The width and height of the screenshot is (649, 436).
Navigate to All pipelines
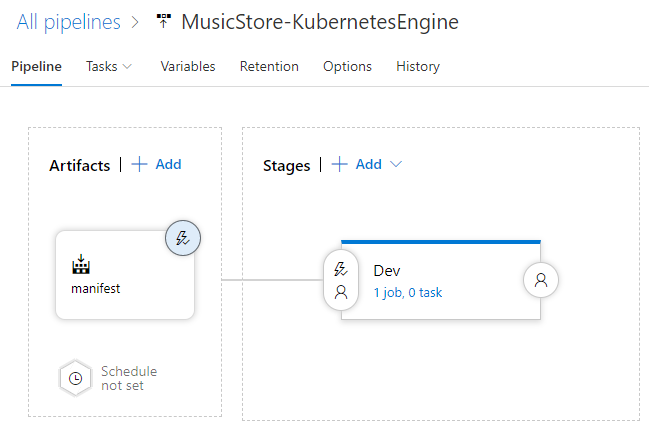[68, 22]
